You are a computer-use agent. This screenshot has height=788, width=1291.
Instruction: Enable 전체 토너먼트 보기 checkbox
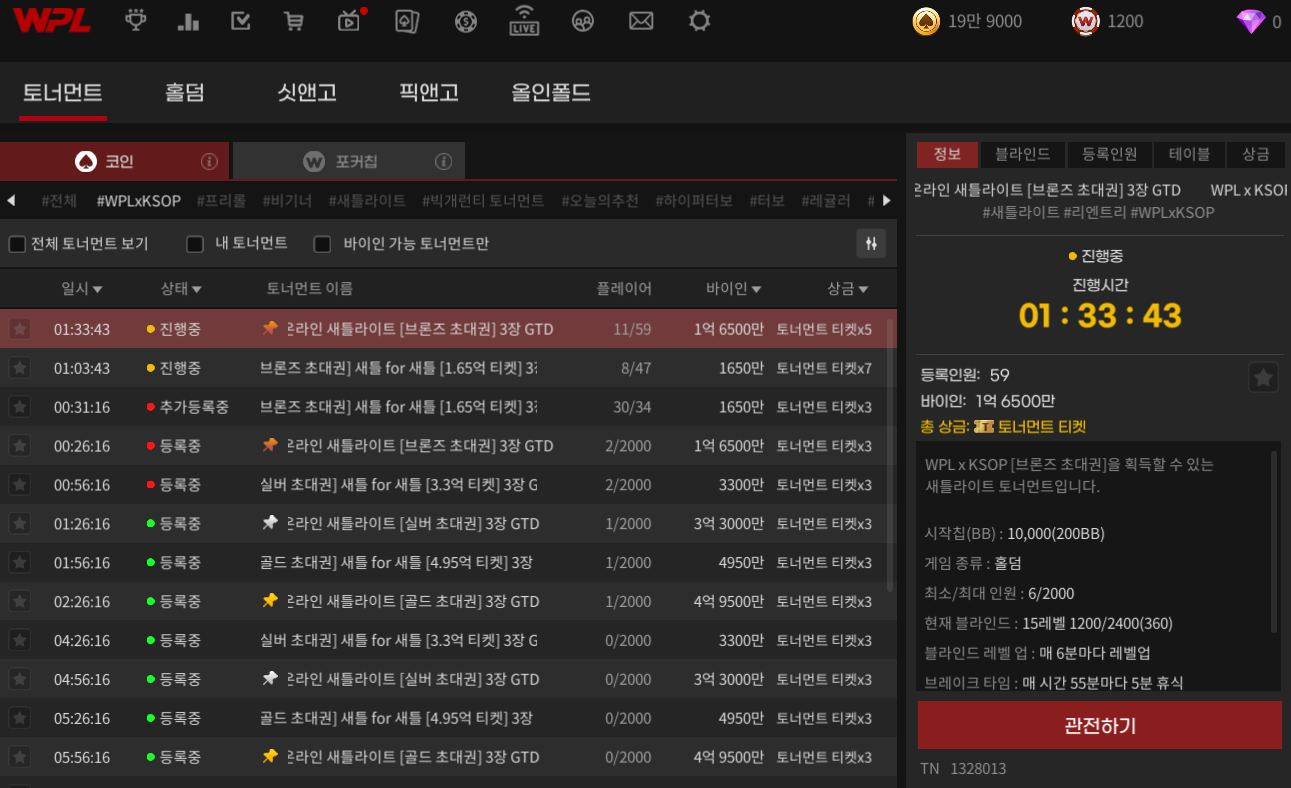click(x=17, y=244)
